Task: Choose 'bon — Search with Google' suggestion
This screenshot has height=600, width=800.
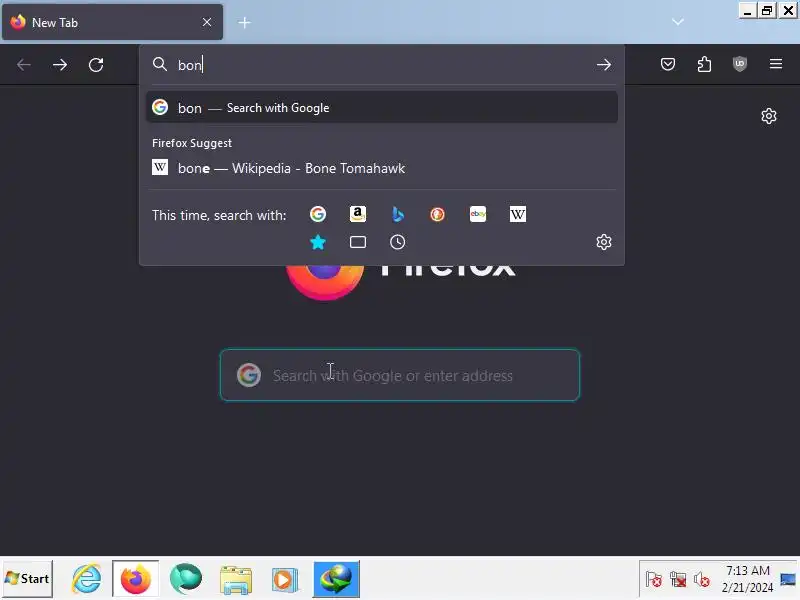Action: tap(382, 108)
